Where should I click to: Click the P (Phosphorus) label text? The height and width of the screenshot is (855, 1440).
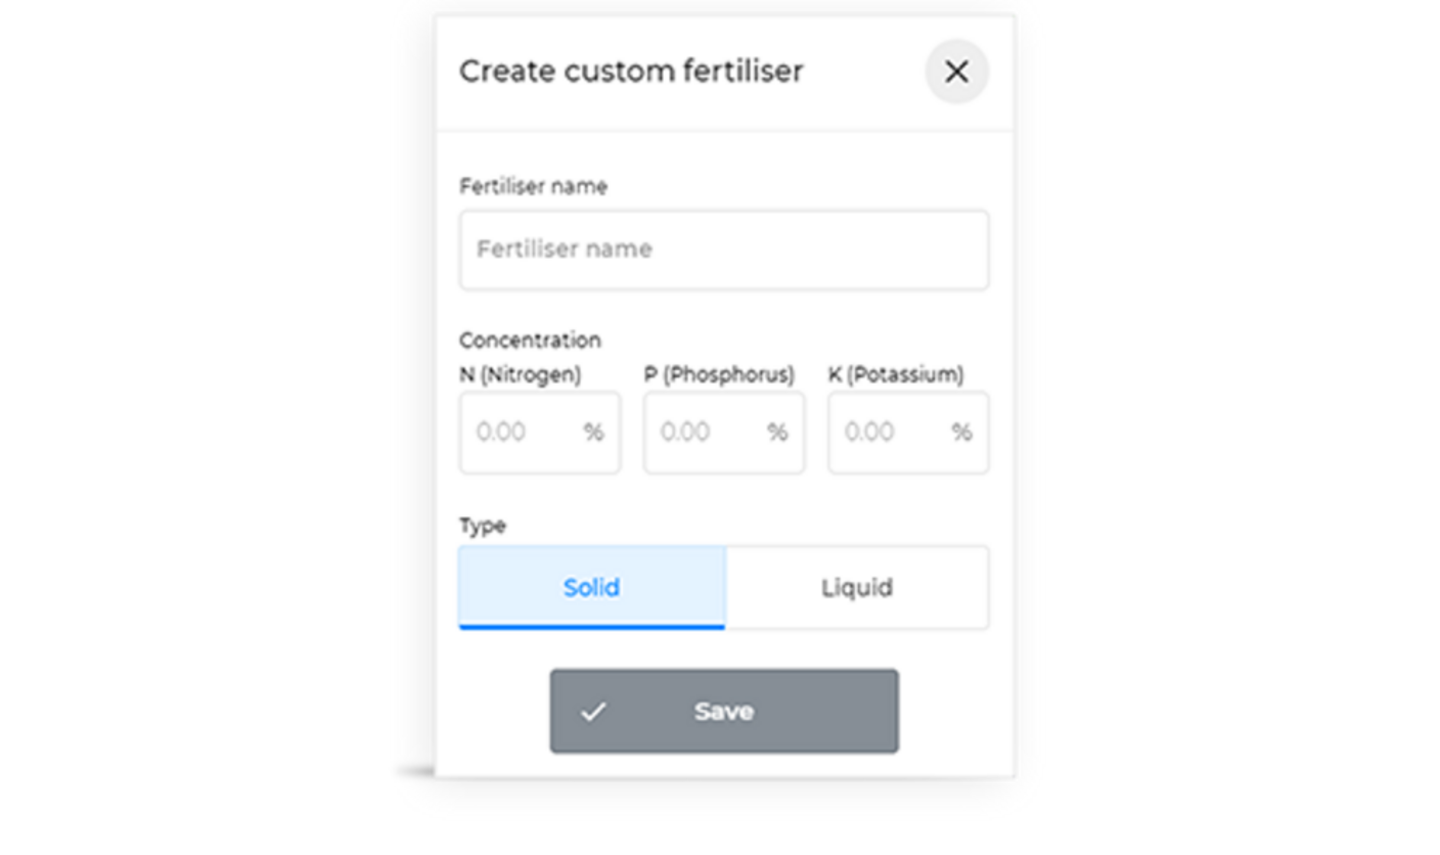tap(719, 374)
